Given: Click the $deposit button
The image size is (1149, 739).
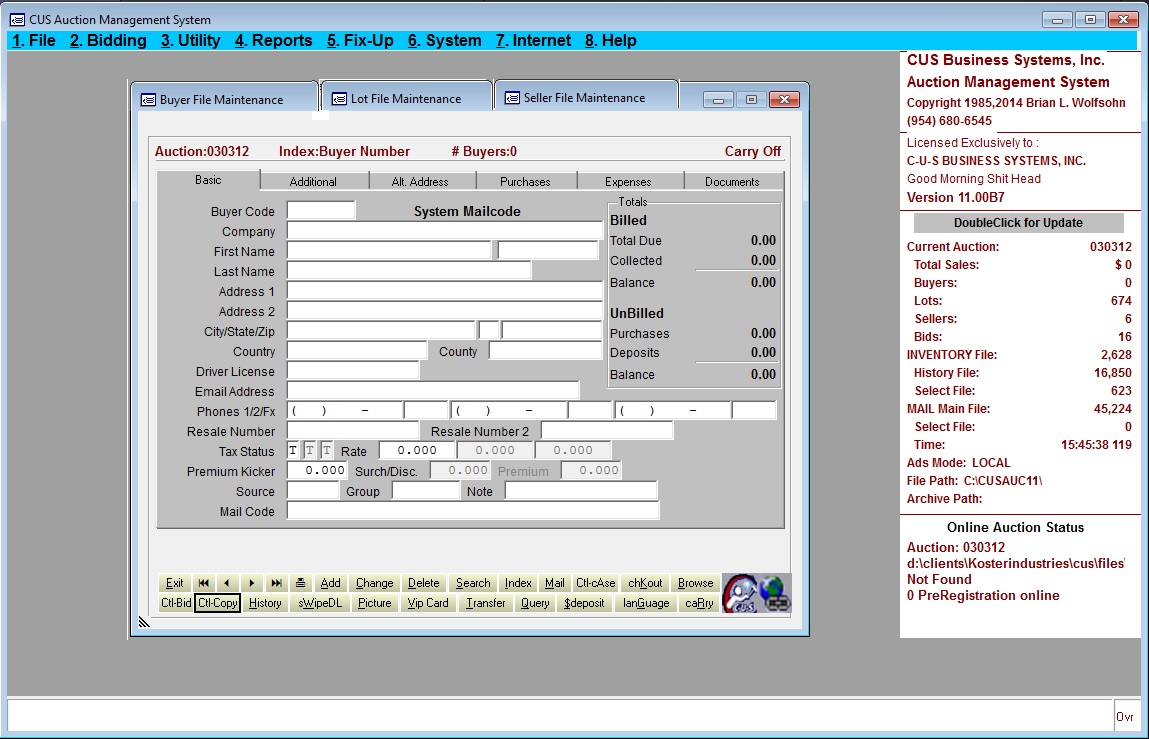Looking at the screenshot, I should tap(584, 603).
